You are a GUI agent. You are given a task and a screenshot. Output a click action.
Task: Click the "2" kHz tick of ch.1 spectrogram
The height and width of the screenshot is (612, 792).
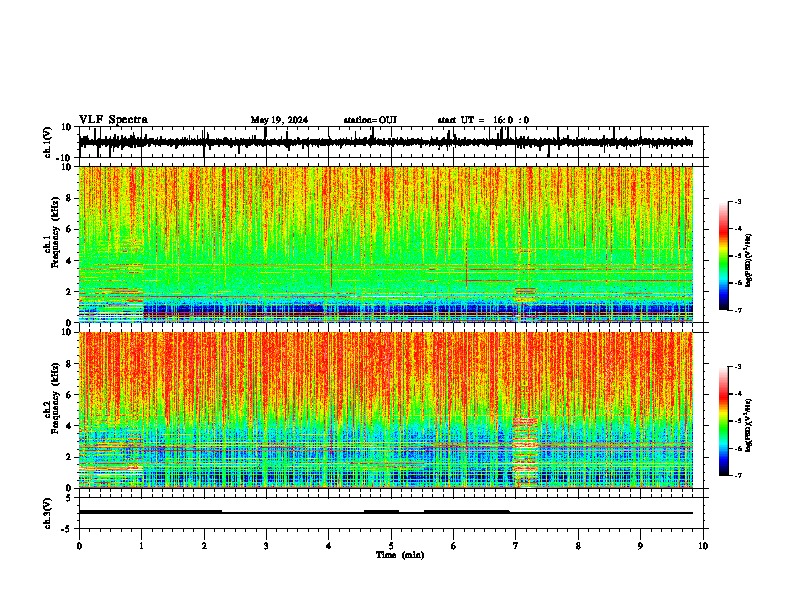point(70,292)
